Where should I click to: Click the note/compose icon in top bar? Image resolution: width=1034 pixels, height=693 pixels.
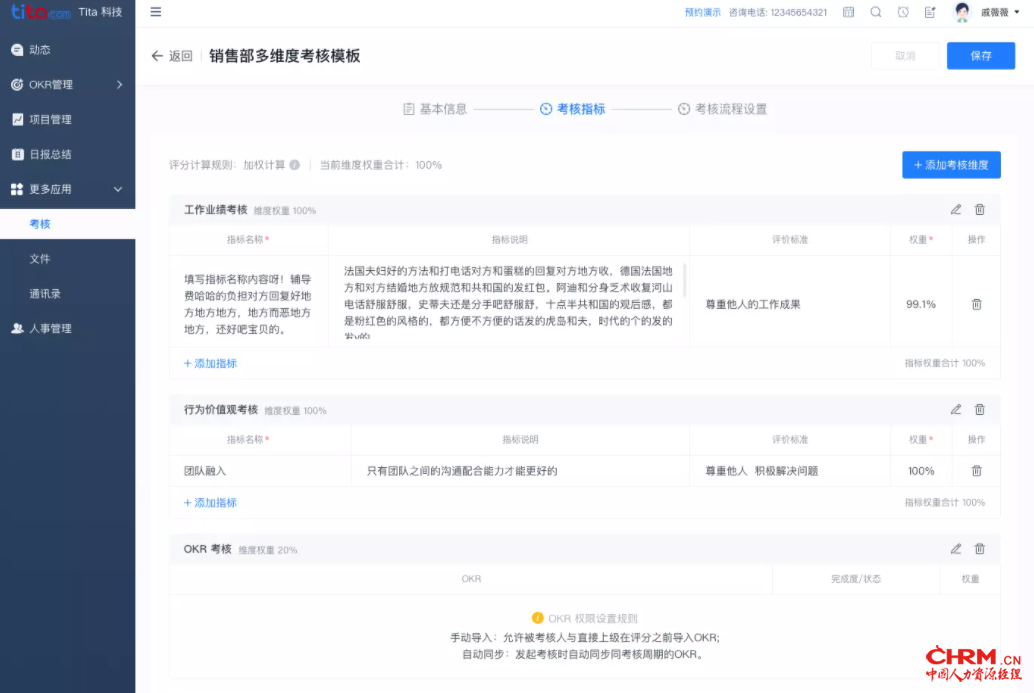[930, 12]
